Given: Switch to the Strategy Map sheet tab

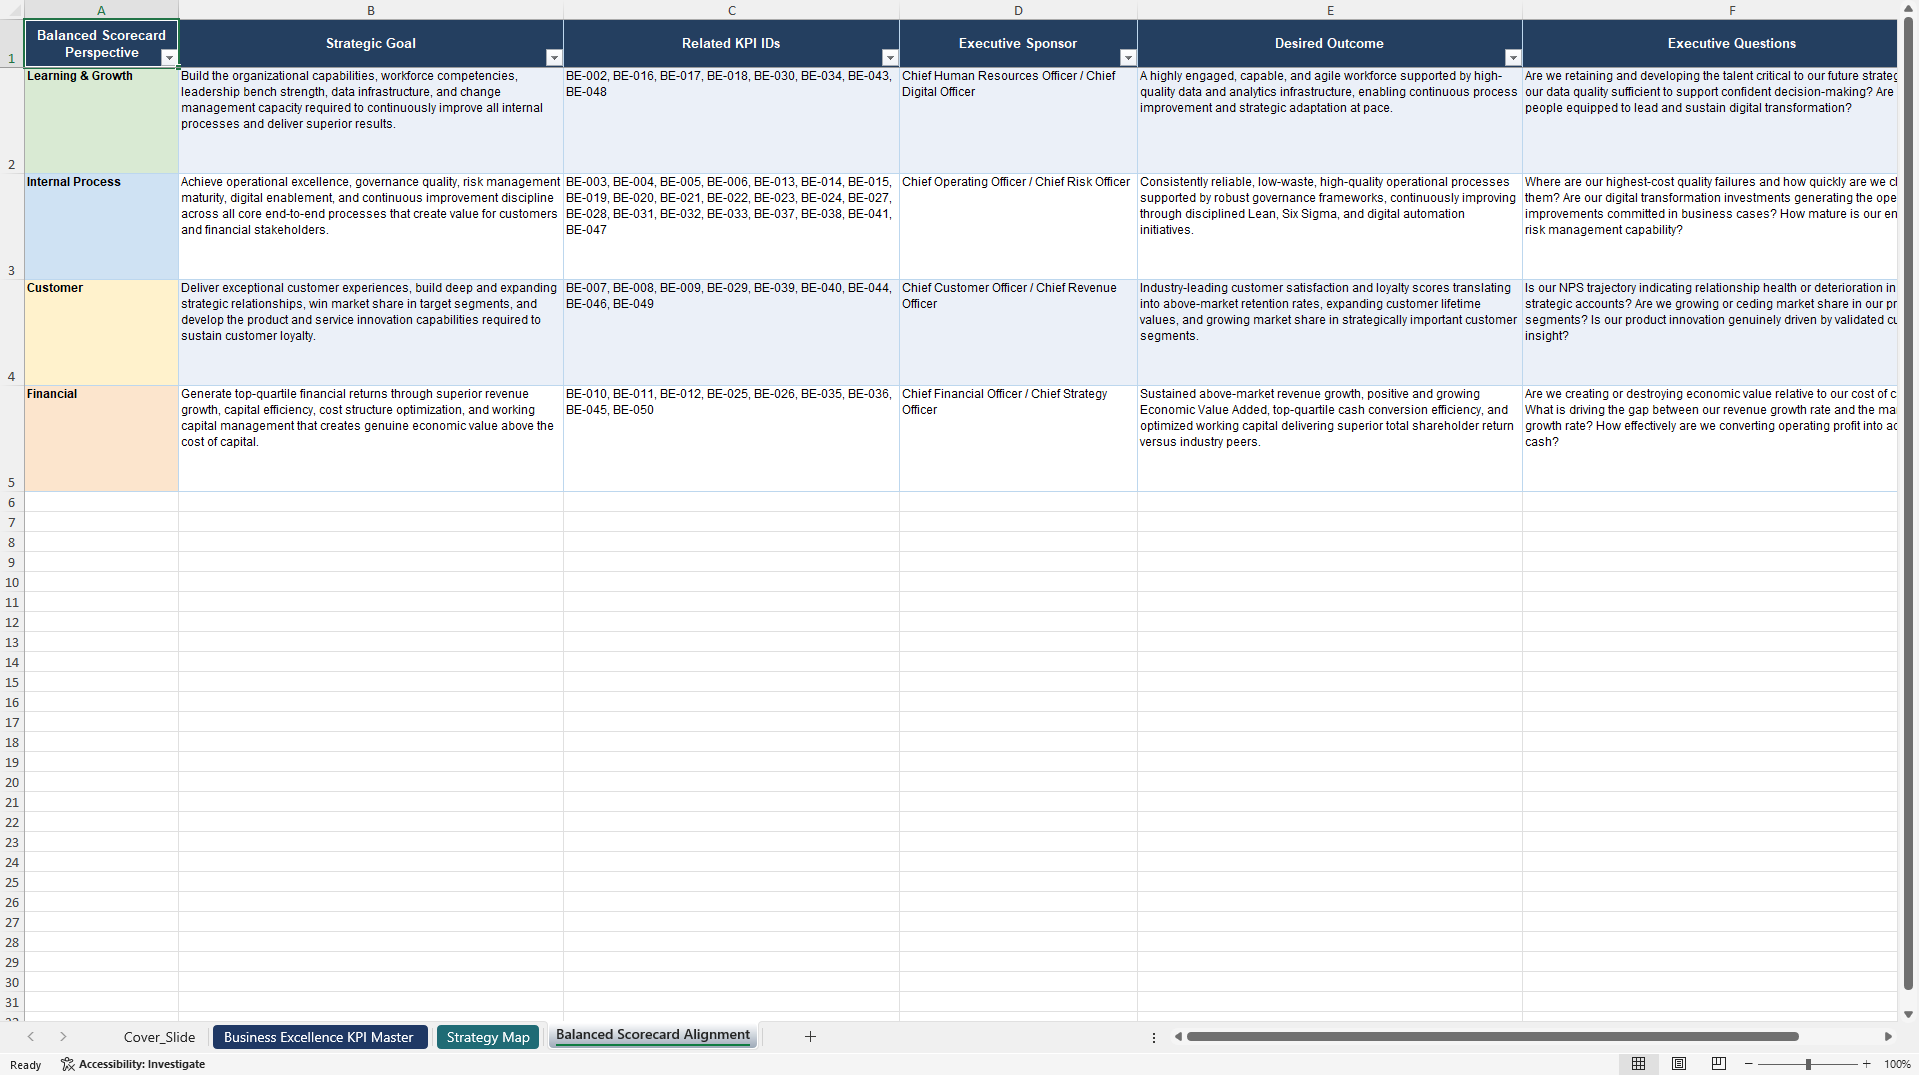Looking at the screenshot, I should [488, 1037].
